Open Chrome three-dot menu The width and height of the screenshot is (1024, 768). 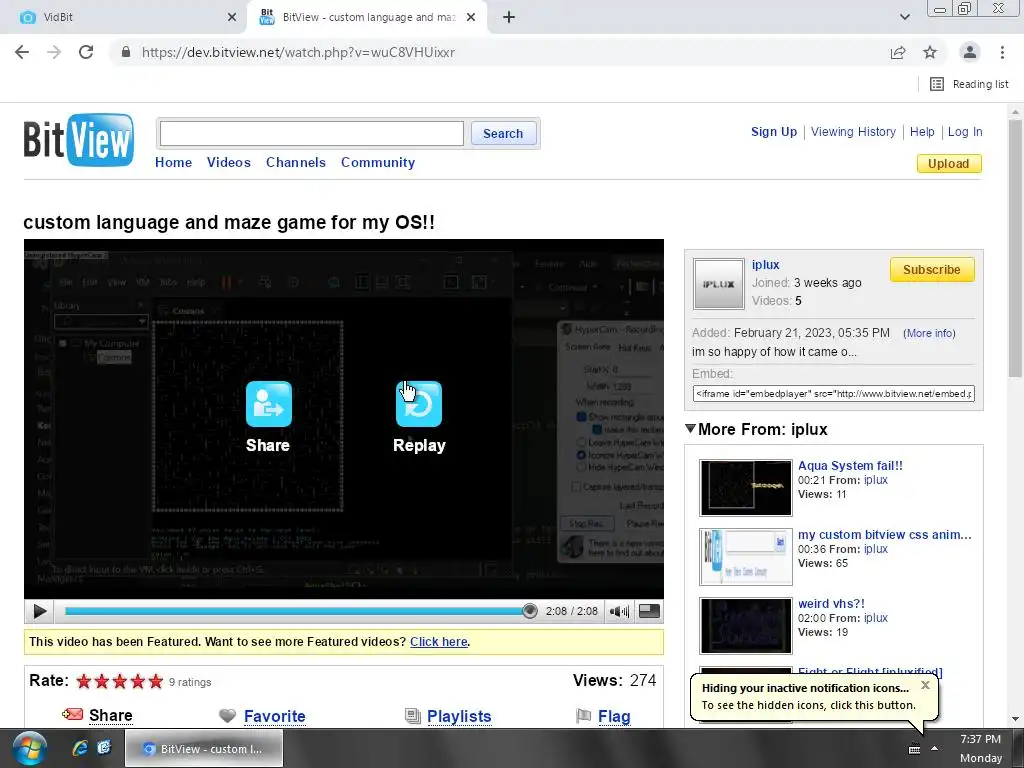pos(1002,52)
